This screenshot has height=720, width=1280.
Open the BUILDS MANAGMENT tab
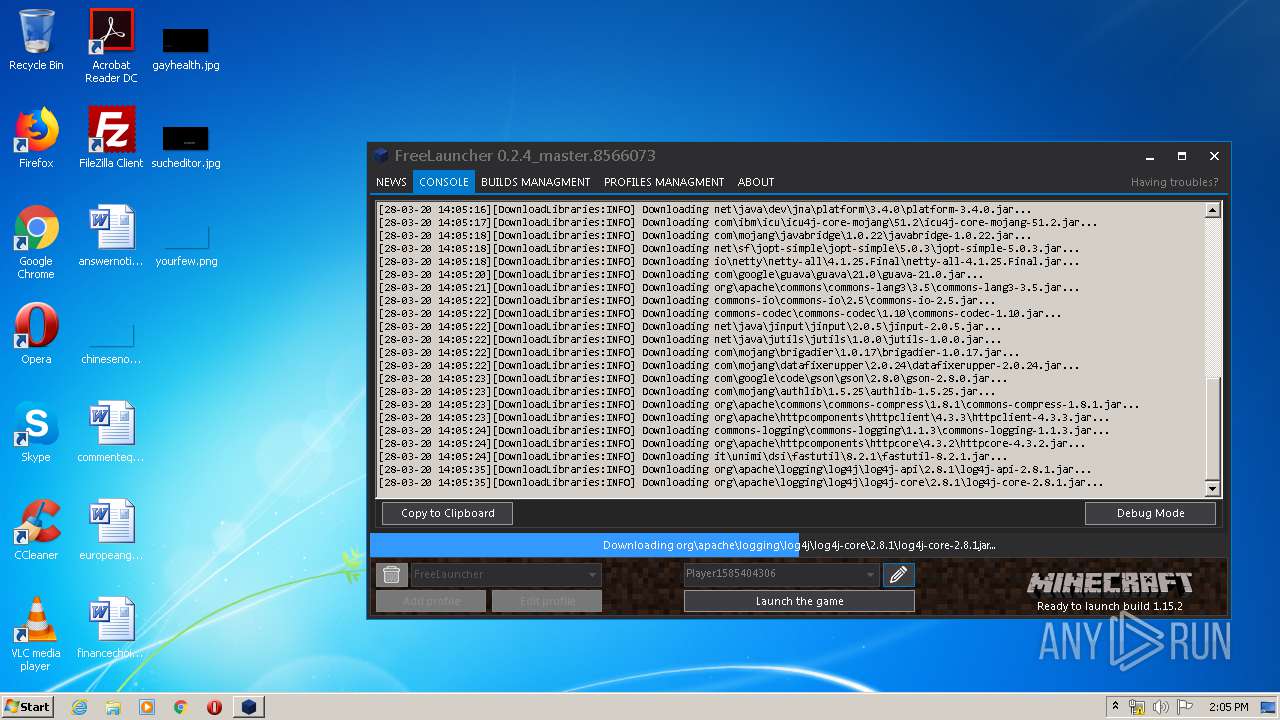coord(535,182)
